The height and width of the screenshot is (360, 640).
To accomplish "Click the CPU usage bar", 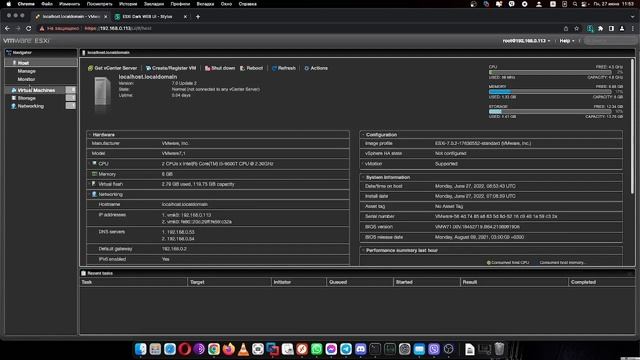I will click(x=550, y=72).
